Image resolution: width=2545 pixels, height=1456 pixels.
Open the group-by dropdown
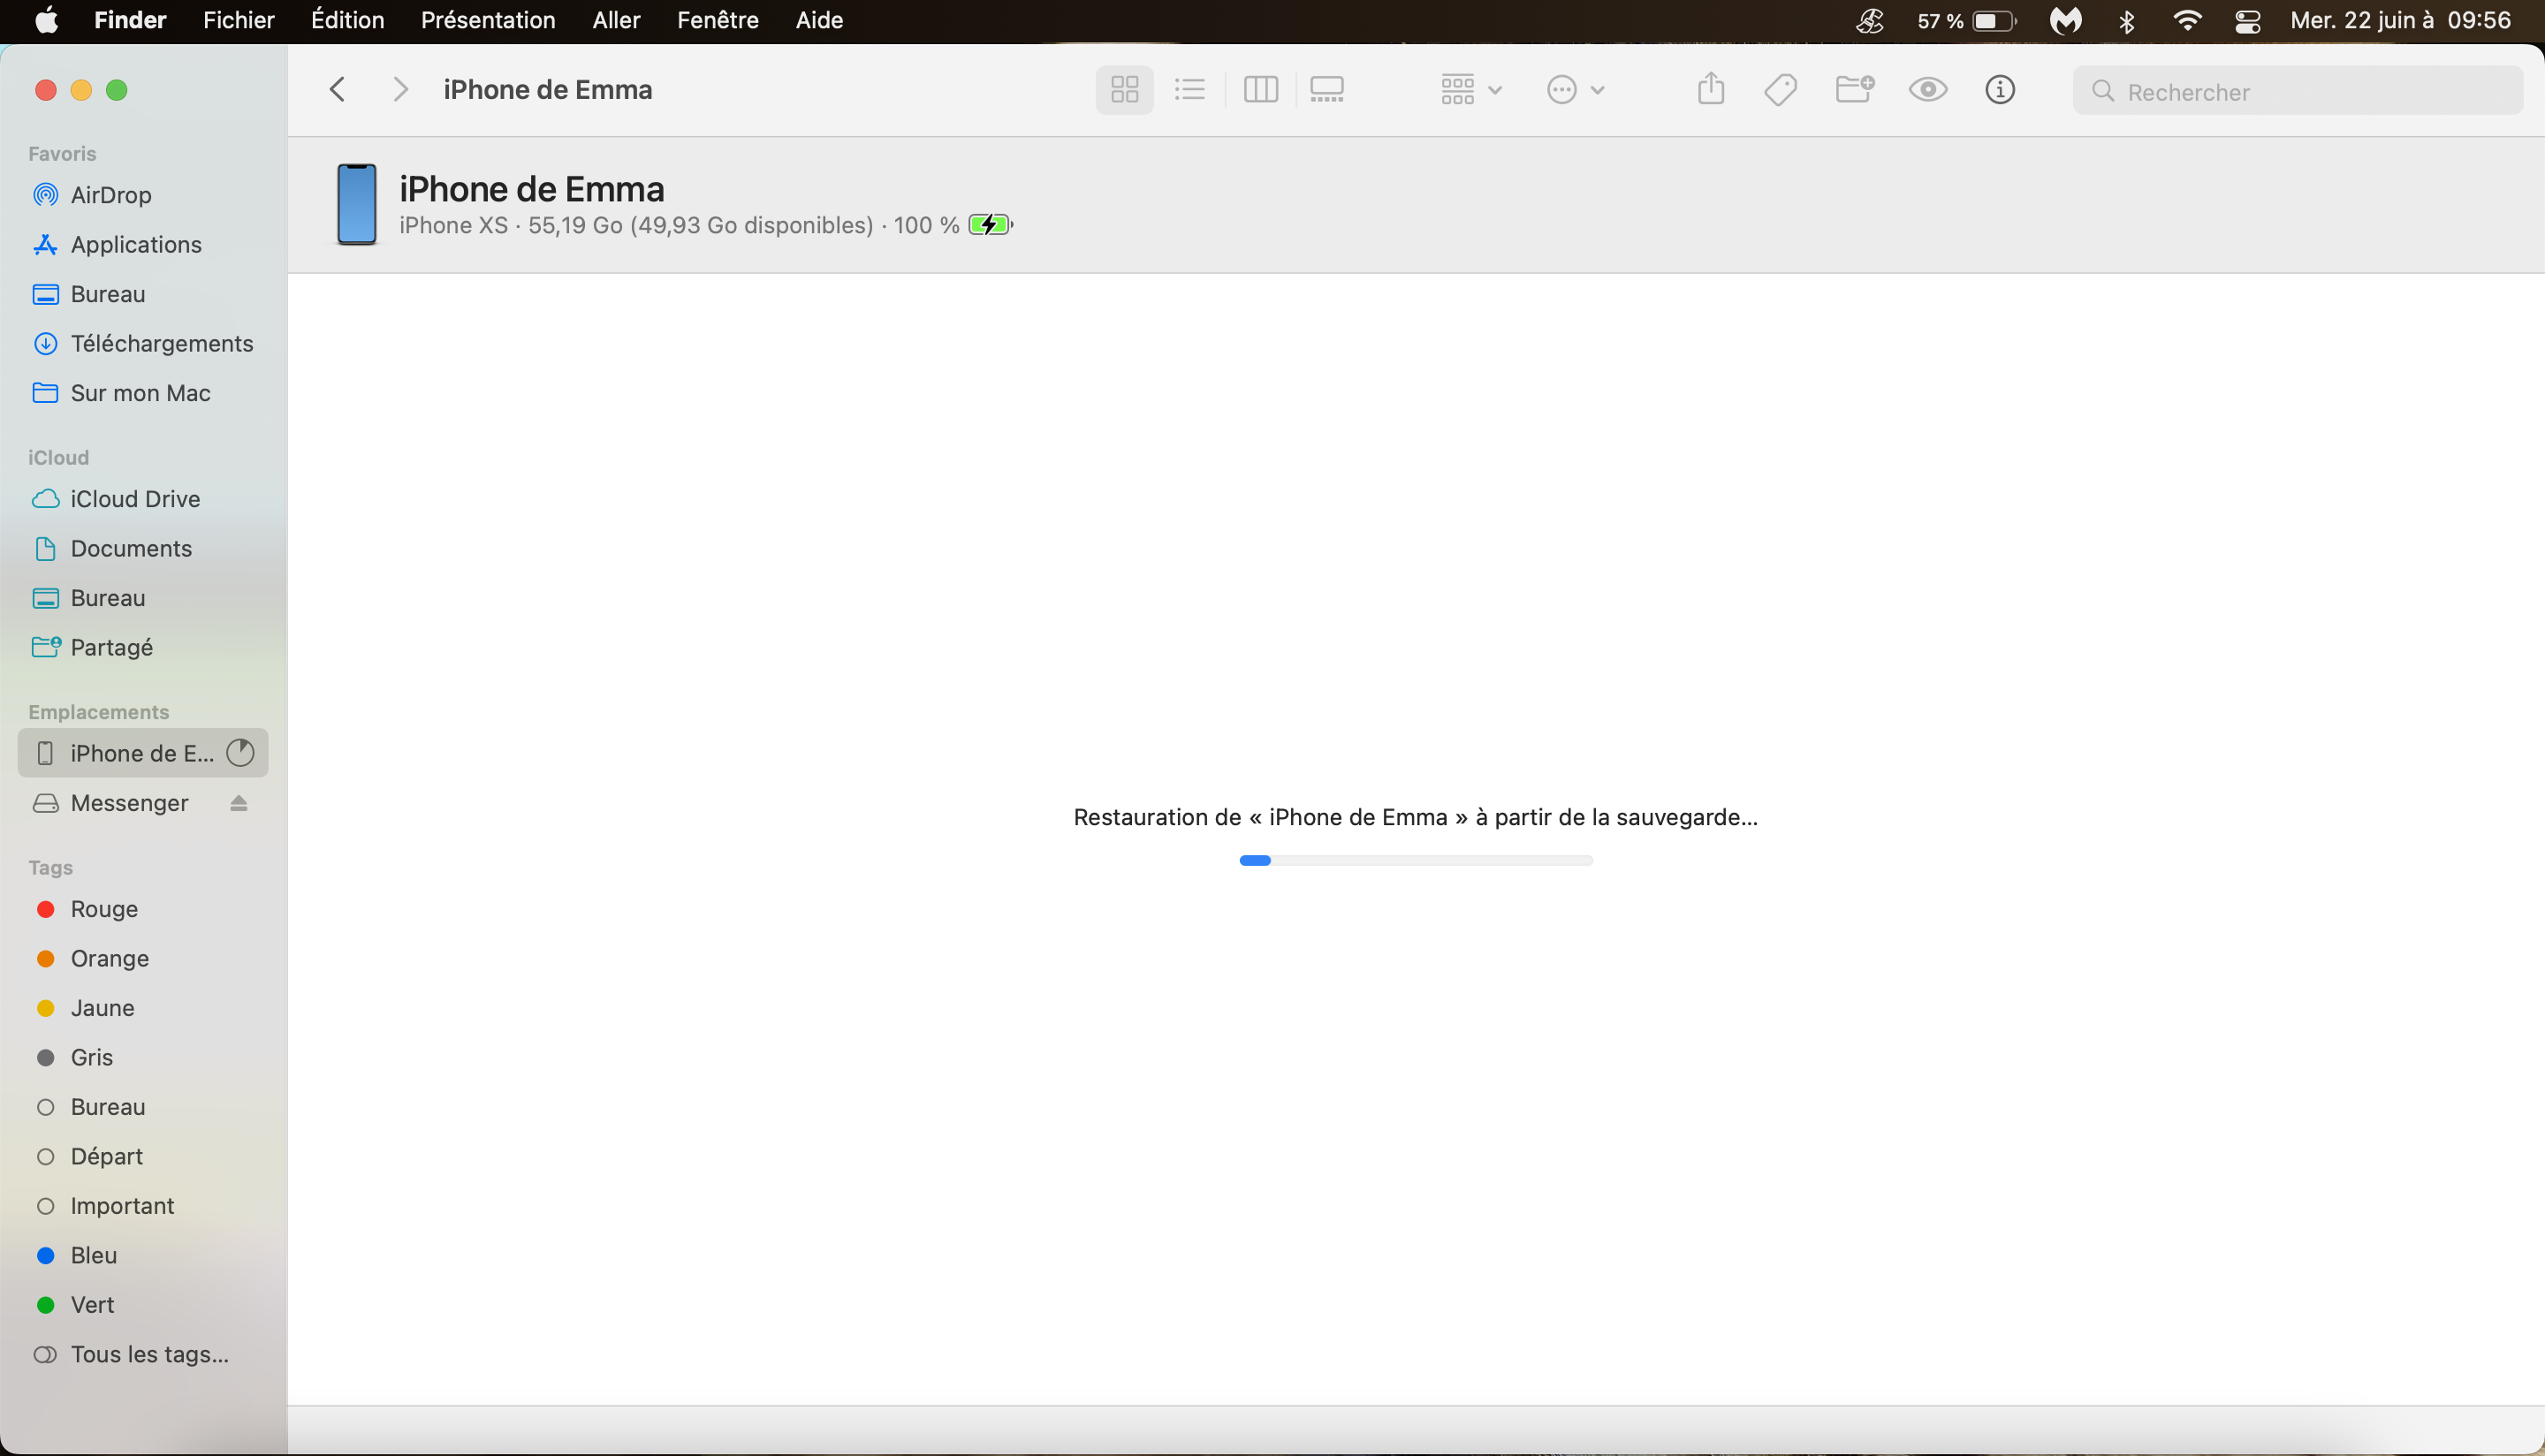pyautogui.click(x=1471, y=90)
